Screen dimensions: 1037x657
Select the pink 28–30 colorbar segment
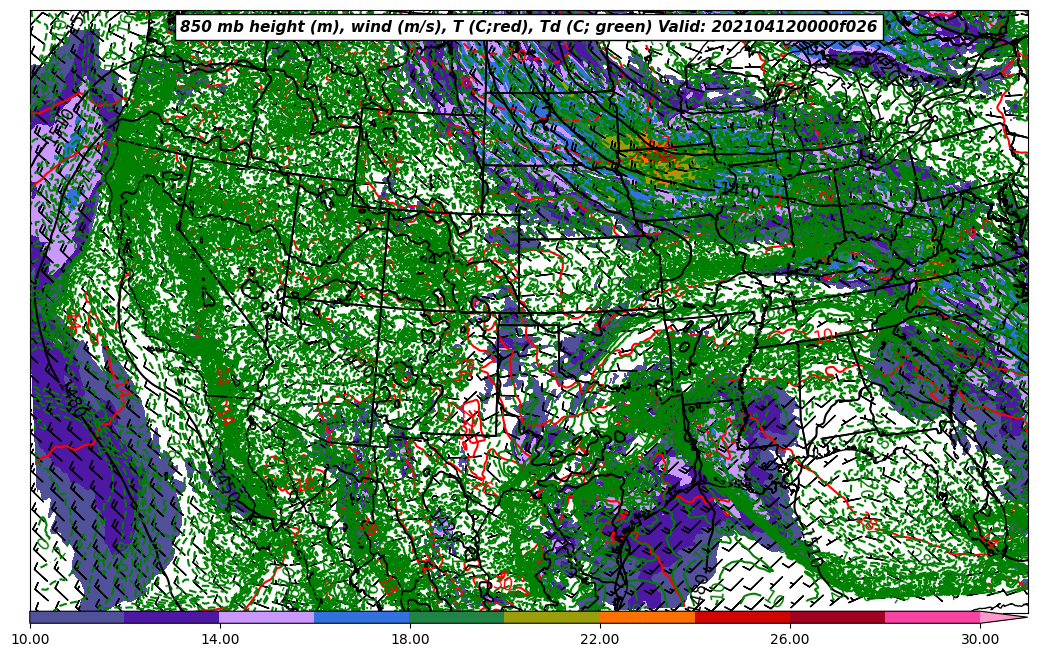point(932,617)
